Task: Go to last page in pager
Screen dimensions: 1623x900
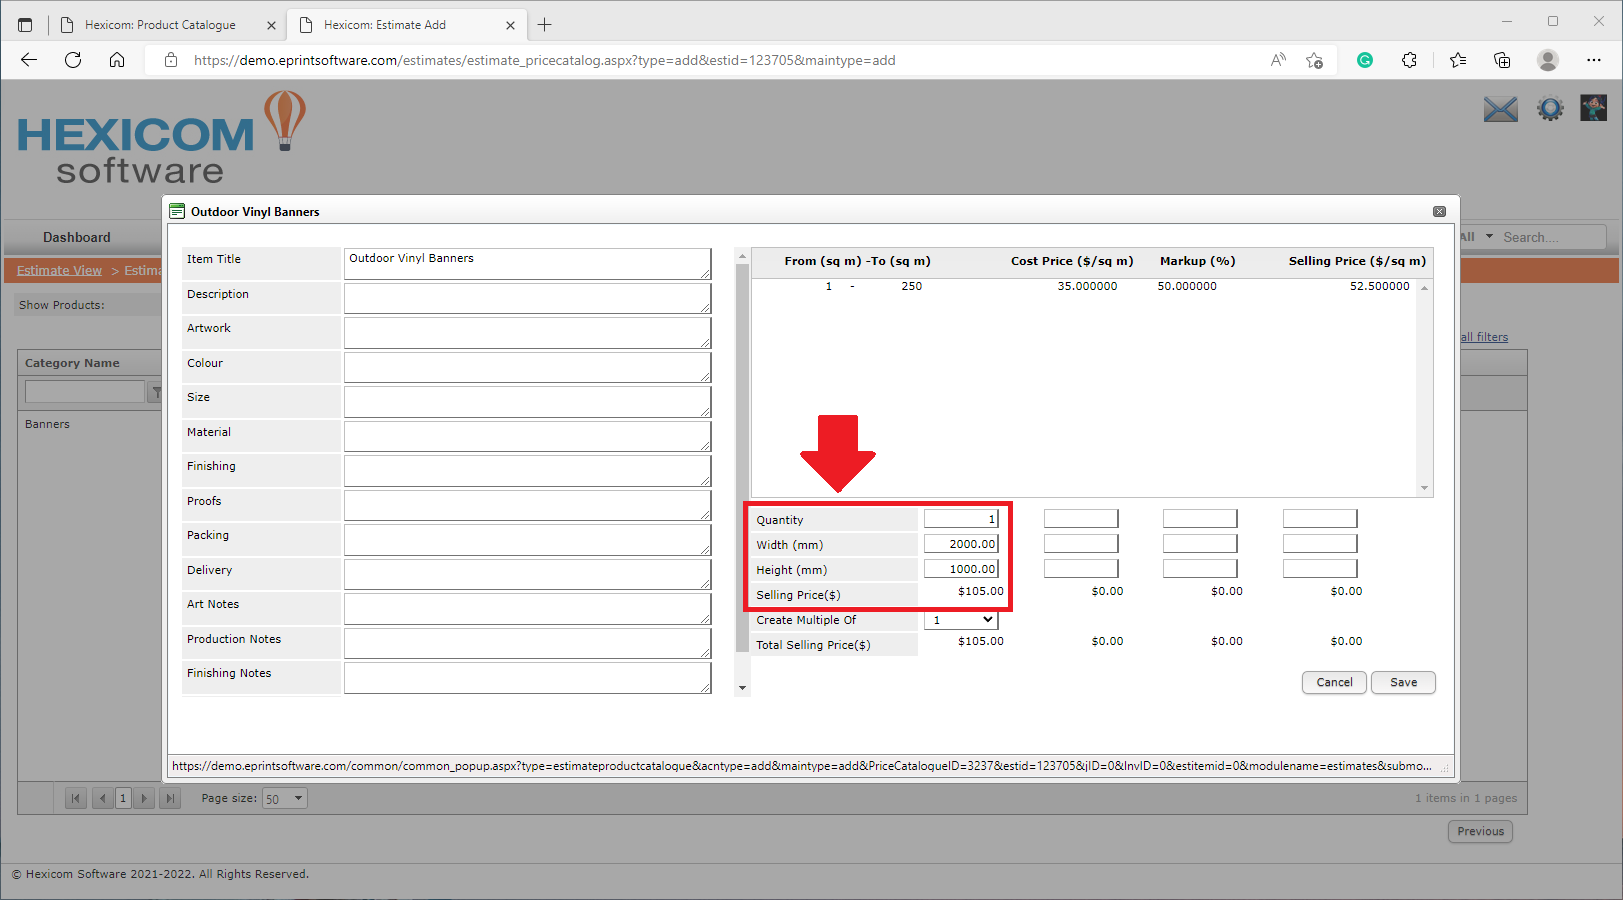Action: pos(170,798)
